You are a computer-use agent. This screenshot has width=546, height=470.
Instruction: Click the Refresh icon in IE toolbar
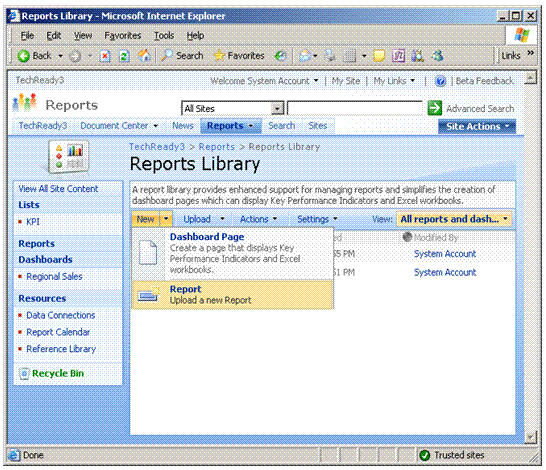click(124, 56)
